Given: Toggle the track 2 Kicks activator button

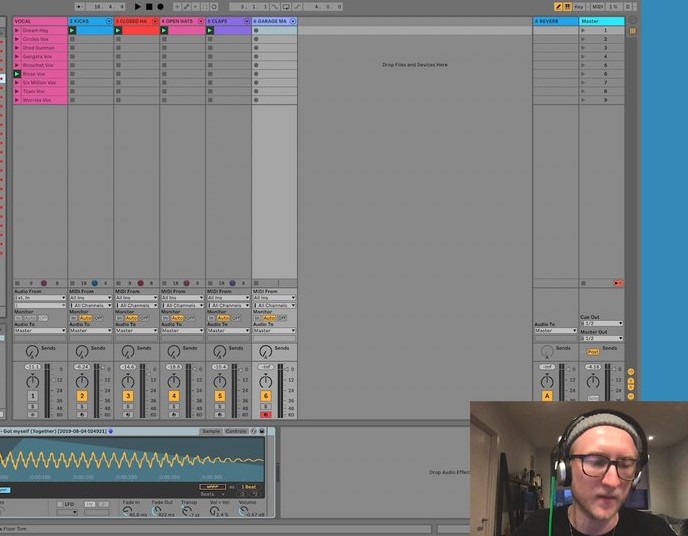Looking at the screenshot, I should (x=82, y=396).
